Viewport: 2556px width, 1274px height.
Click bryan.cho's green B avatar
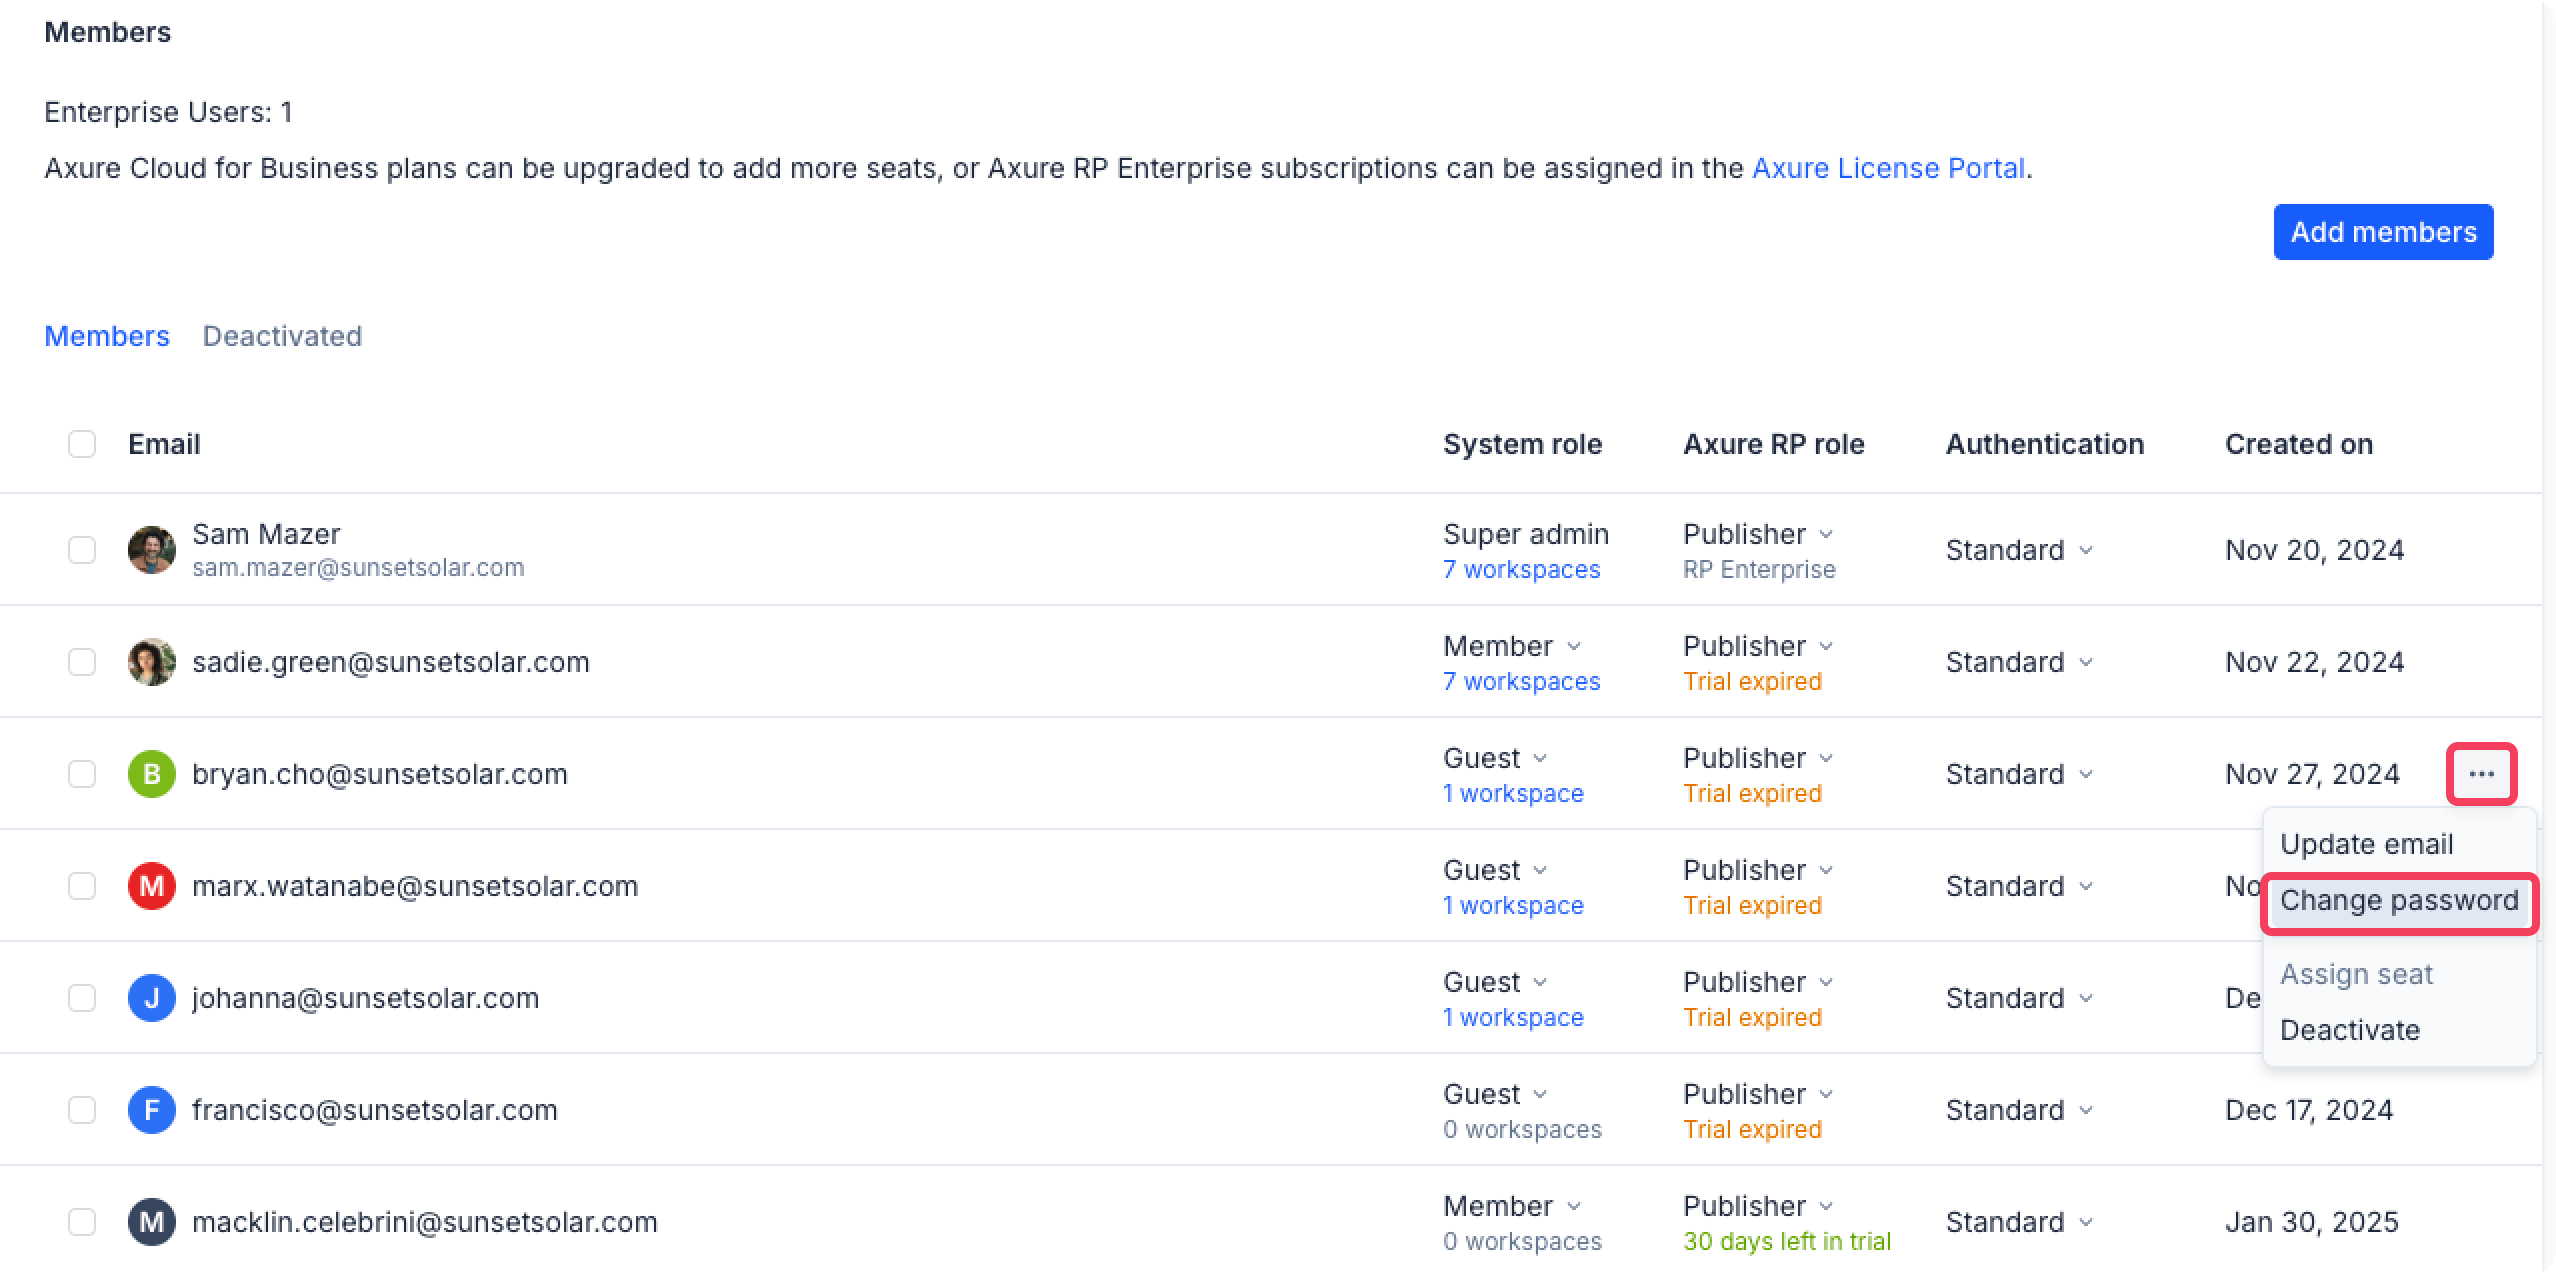tap(152, 774)
